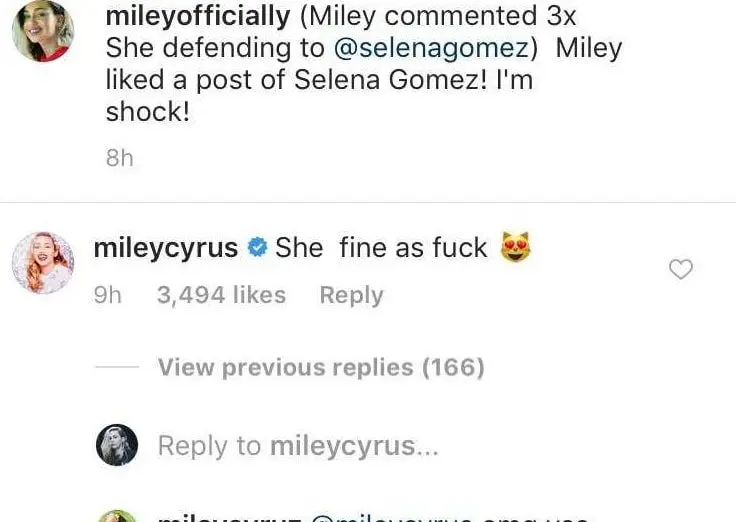Focus the 'Reply to mileycyrus...' field
This screenshot has height=522, width=736.
click(x=298, y=445)
